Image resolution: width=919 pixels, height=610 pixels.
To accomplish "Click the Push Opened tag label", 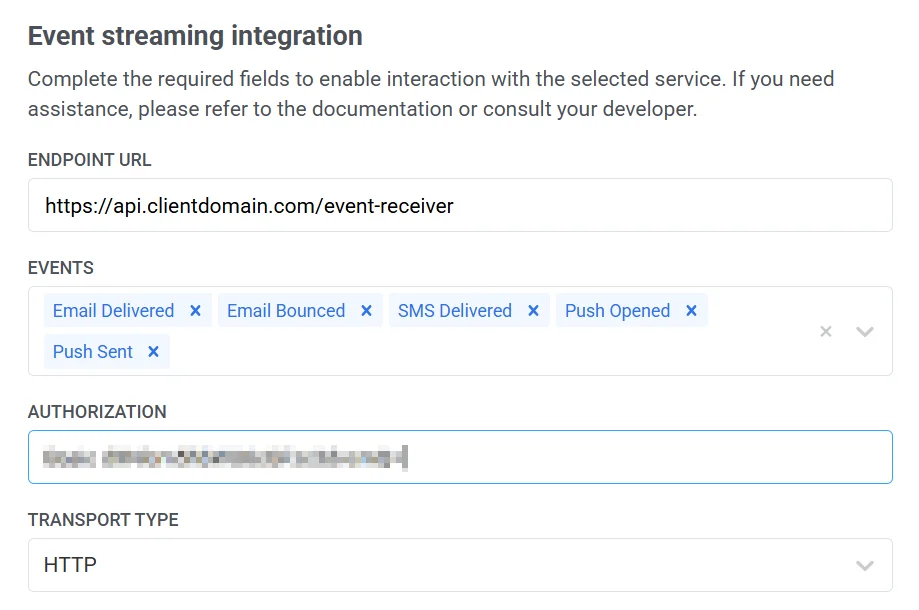I will 617,311.
